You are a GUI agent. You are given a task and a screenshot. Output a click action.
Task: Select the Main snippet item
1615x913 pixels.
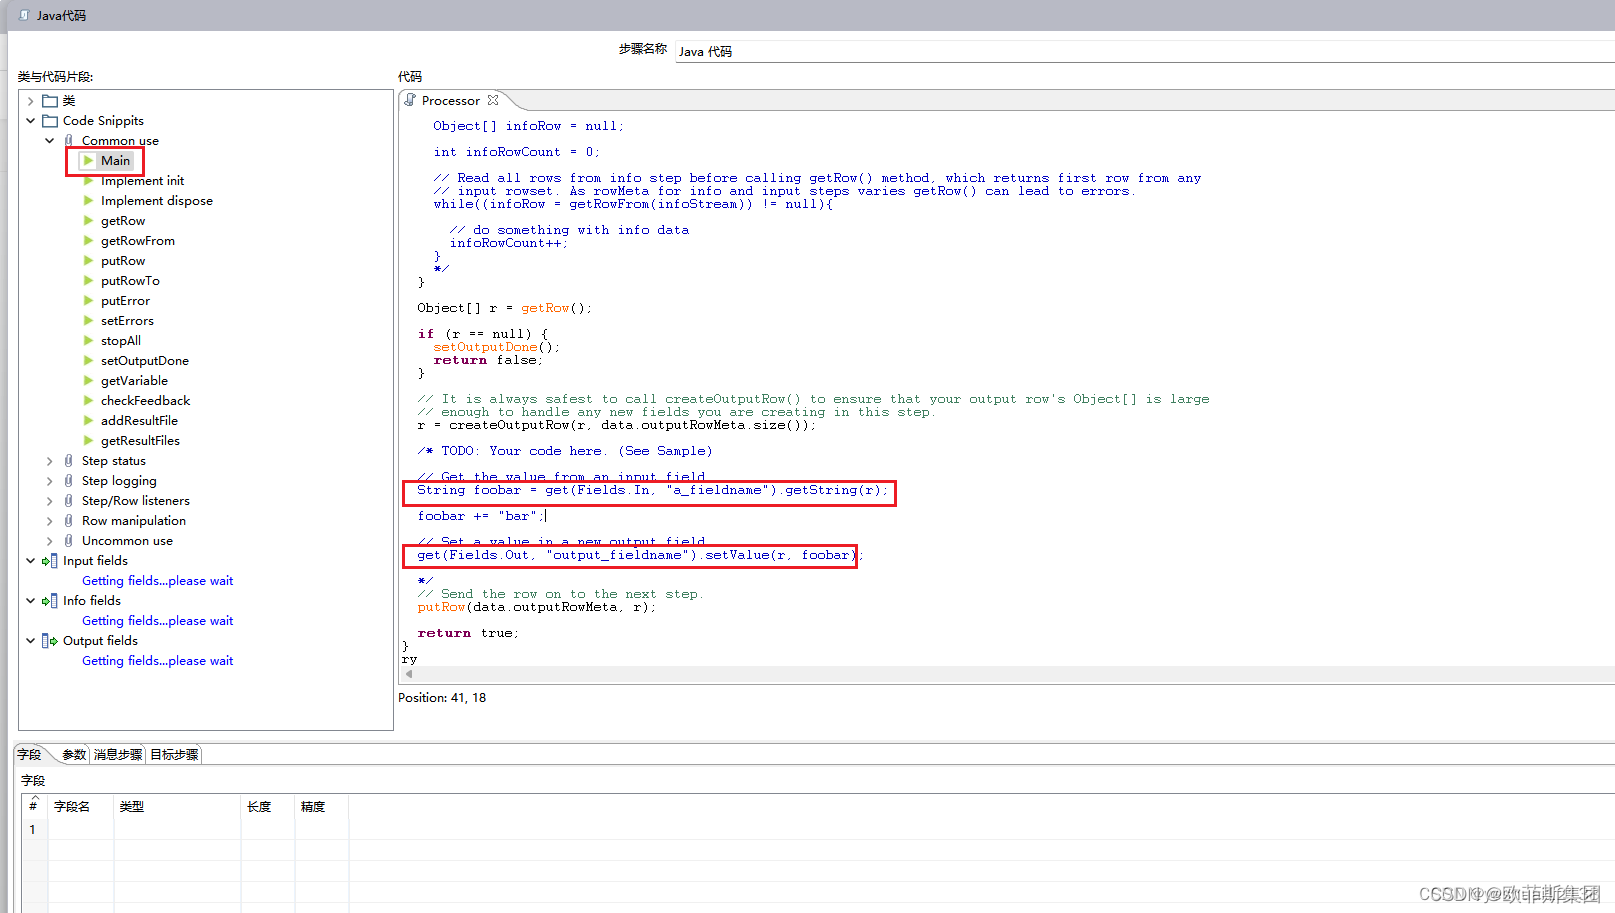click(x=115, y=161)
